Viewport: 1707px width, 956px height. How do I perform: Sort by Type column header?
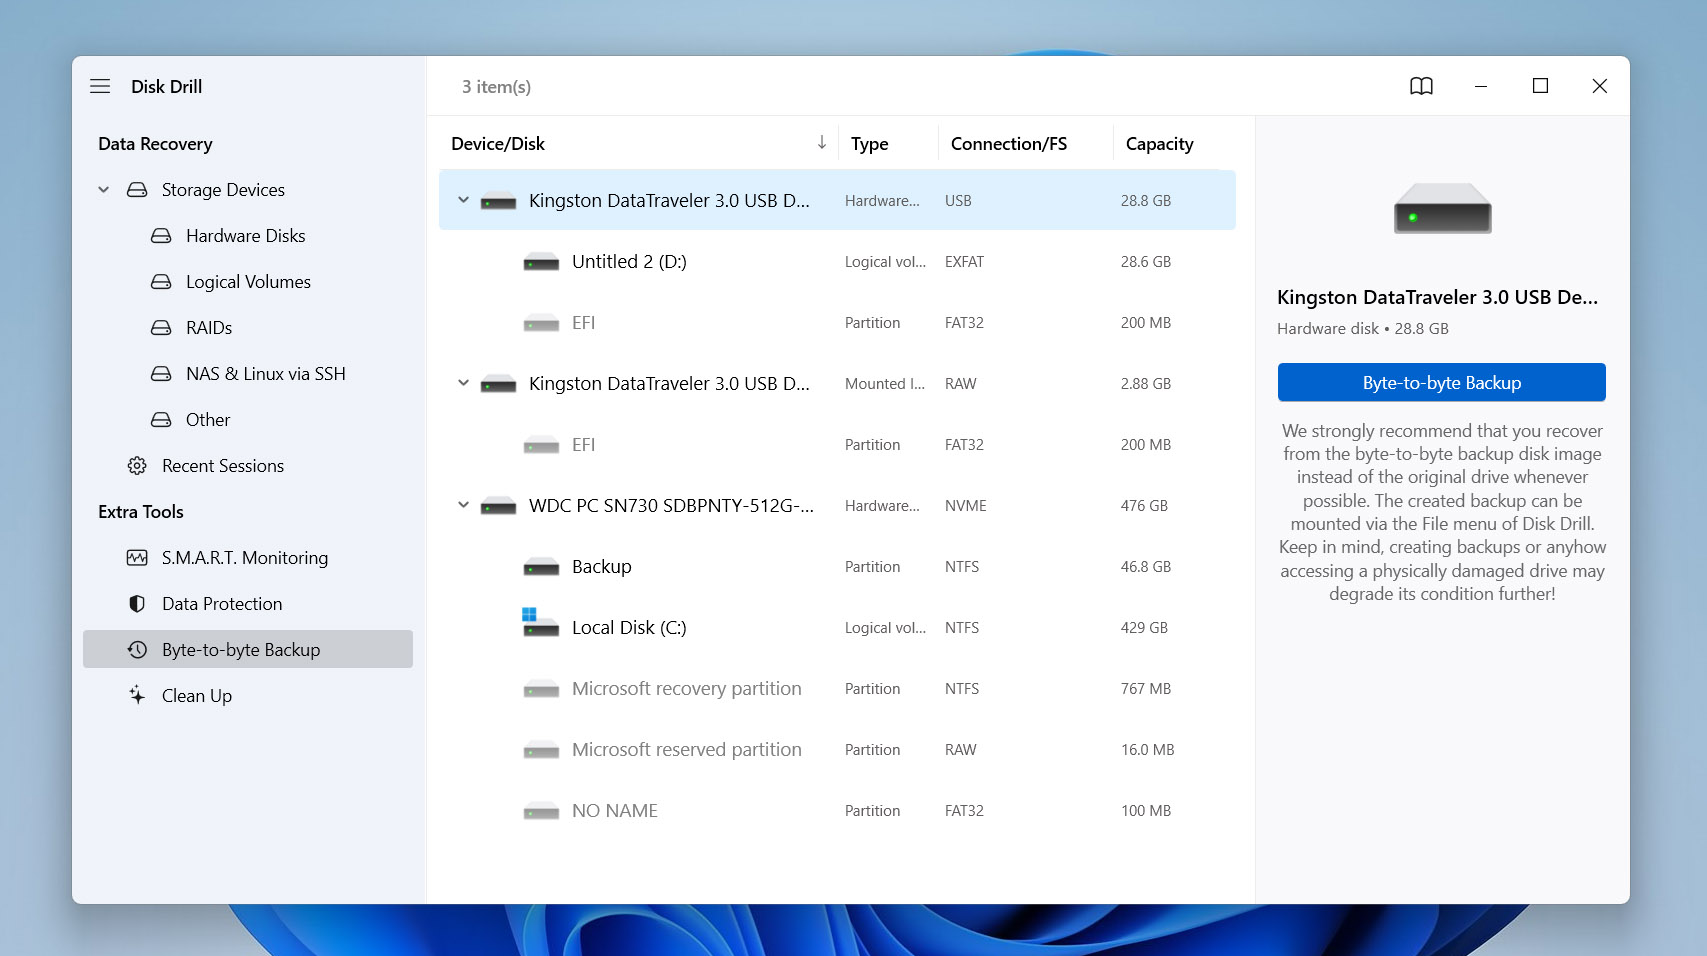coord(870,144)
